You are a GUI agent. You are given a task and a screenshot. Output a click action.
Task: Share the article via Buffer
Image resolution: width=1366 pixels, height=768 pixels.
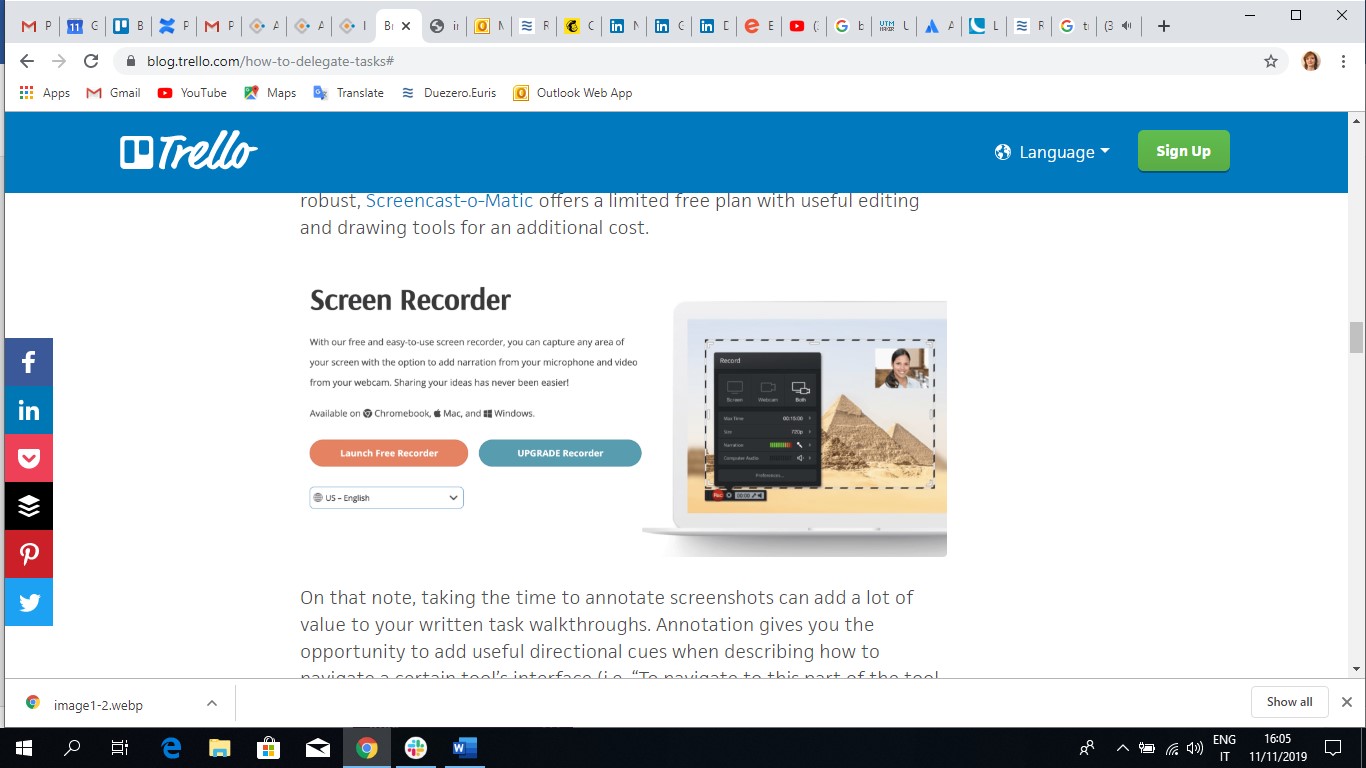coord(28,506)
